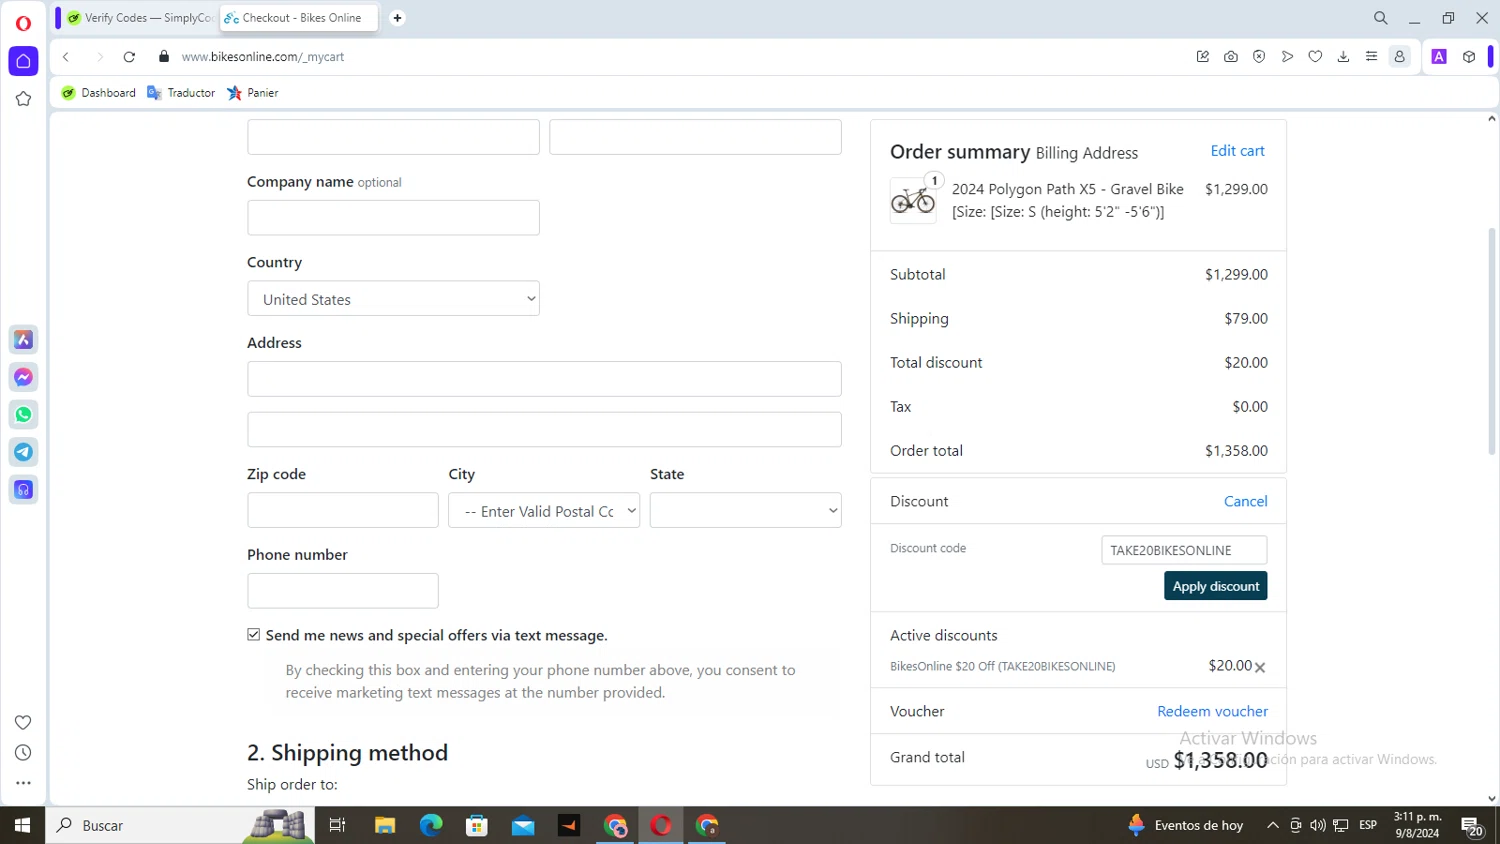Expand the City dropdown
This screenshot has width=1500, height=844.
coord(544,511)
